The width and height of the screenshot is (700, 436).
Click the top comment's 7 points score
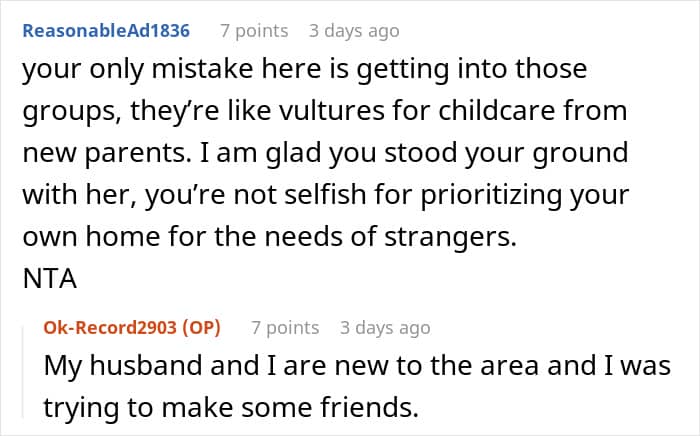click(254, 31)
